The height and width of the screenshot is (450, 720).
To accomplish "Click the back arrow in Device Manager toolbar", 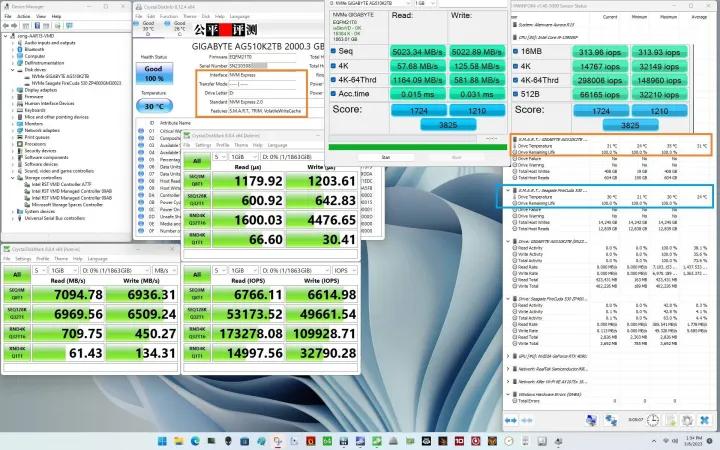I will [7, 25].
